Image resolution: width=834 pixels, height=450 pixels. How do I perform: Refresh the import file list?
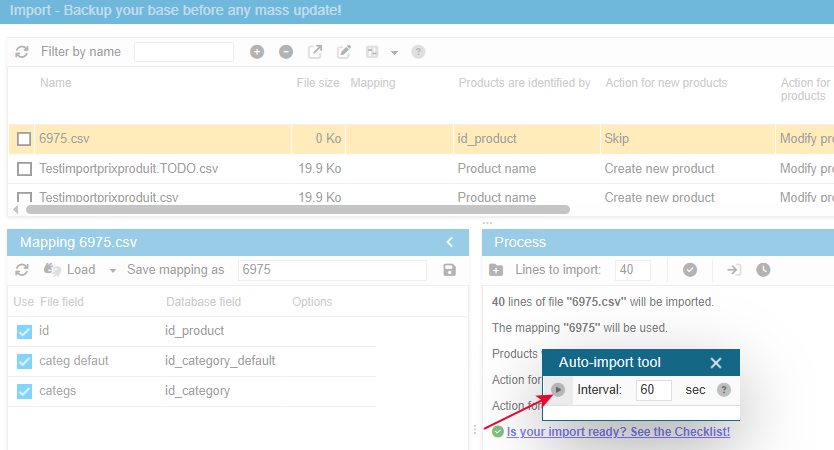pos(22,52)
